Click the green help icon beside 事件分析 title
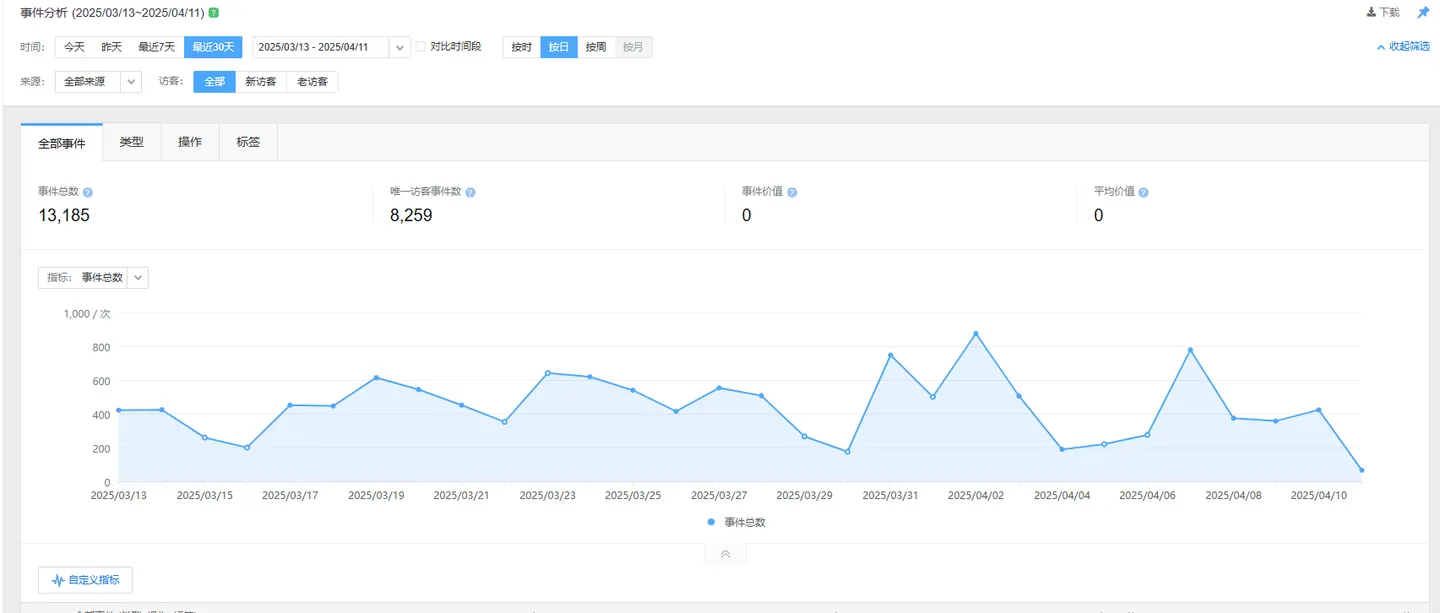This screenshot has width=1440, height=613. 214,13
